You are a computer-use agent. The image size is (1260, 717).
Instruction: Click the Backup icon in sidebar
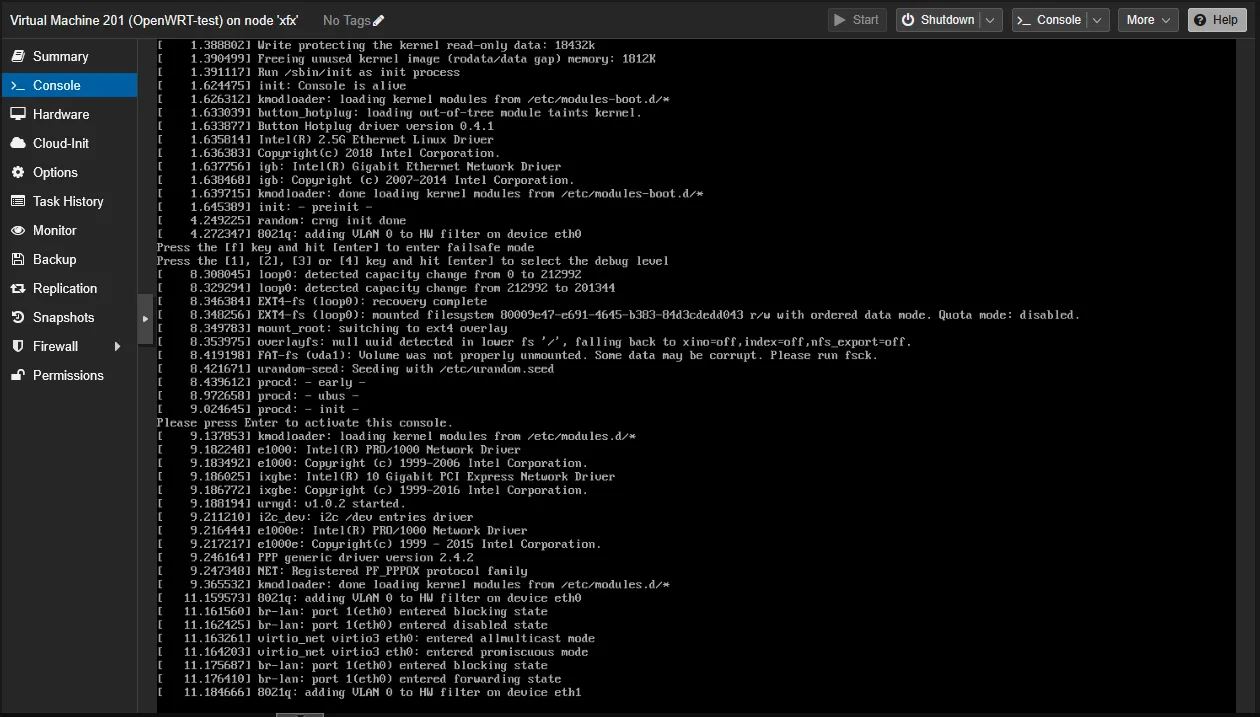(18, 259)
